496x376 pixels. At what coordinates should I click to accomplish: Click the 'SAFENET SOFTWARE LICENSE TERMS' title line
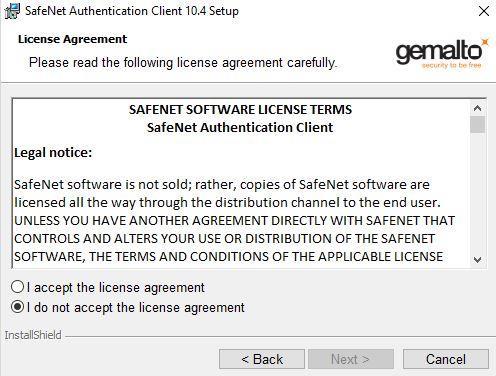click(x=240, y=110)
